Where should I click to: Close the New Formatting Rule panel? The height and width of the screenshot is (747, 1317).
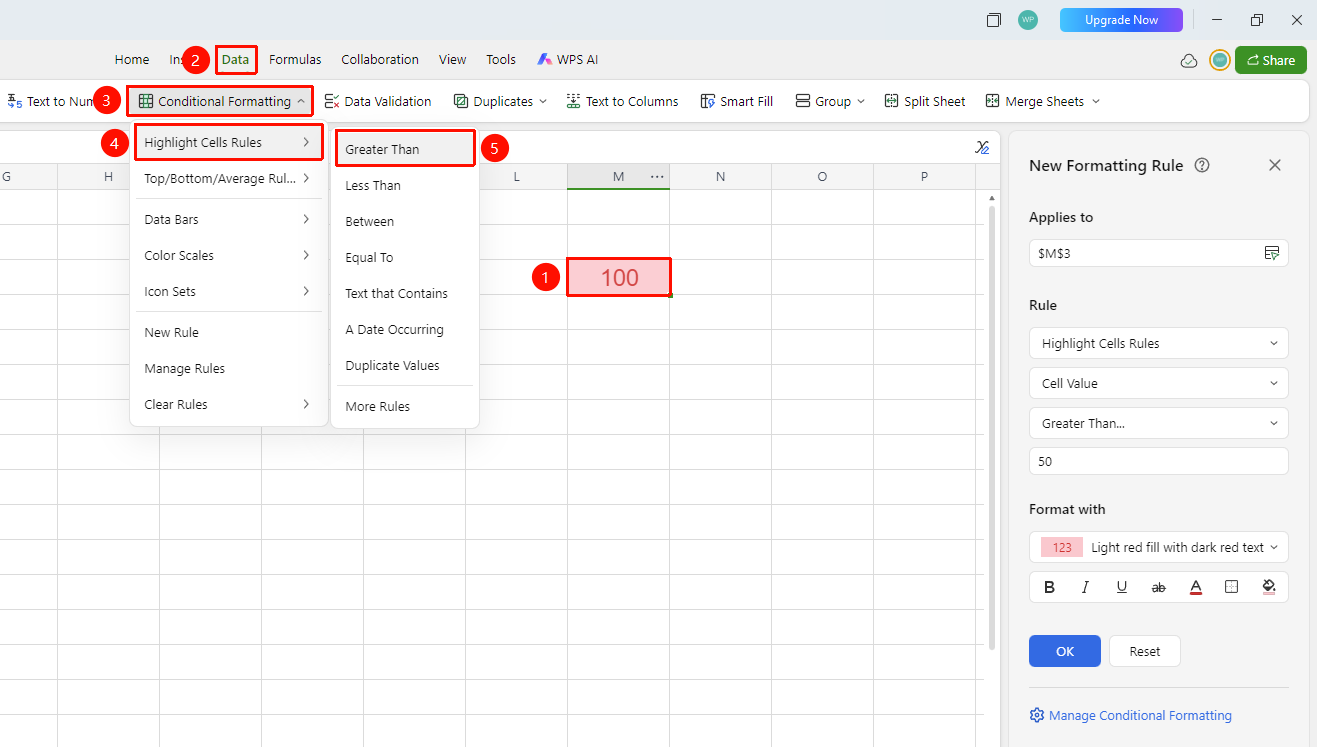coord(1275,165)
